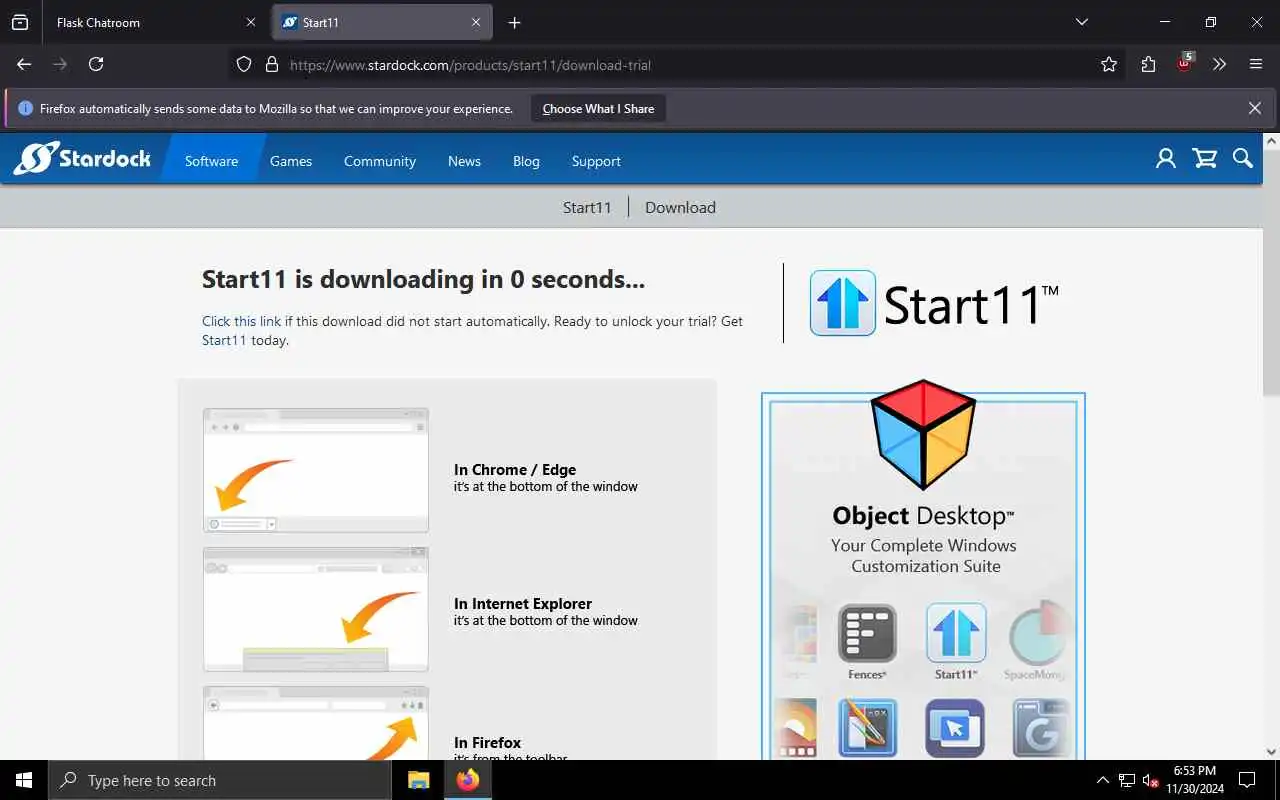Image resolution: width=1280 pixels, height=800 pixels.
Task: Open a new tab with plus button
Action: 514,22
